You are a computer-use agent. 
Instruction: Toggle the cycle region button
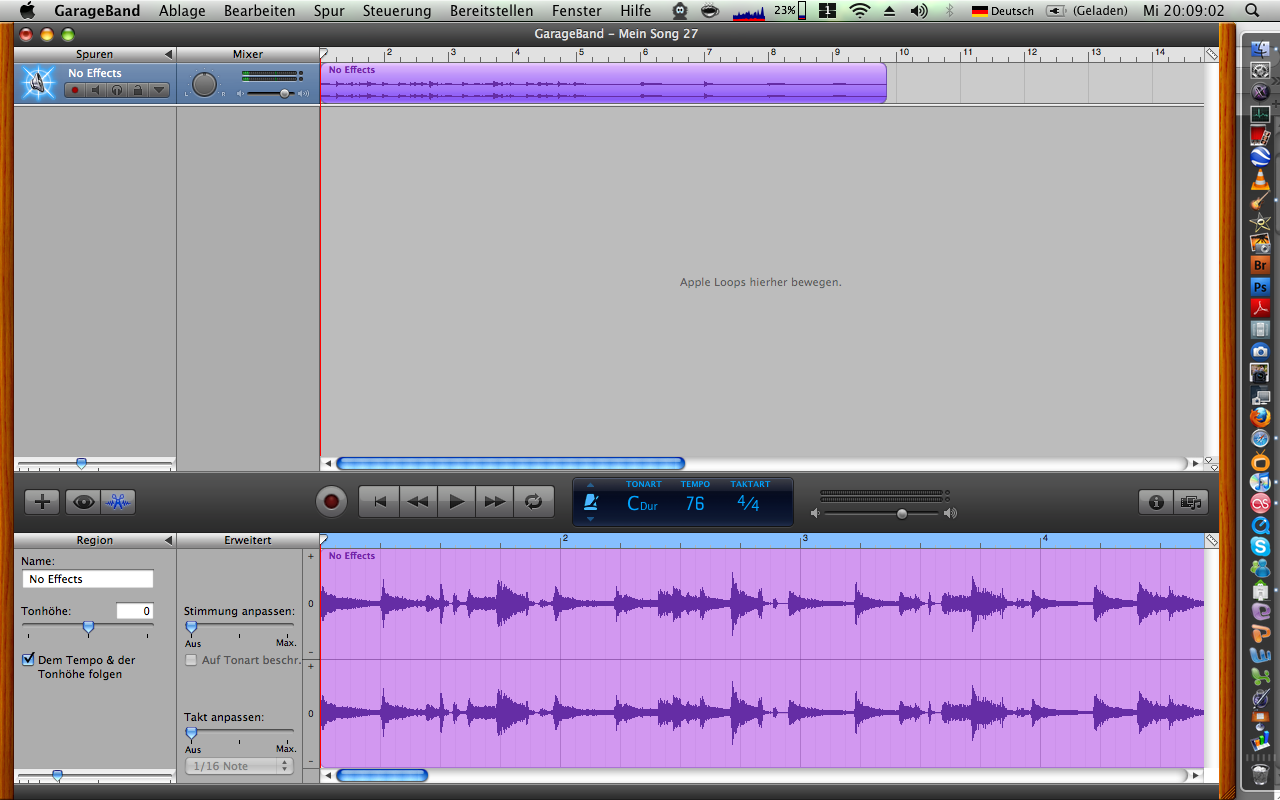point(534,501)
